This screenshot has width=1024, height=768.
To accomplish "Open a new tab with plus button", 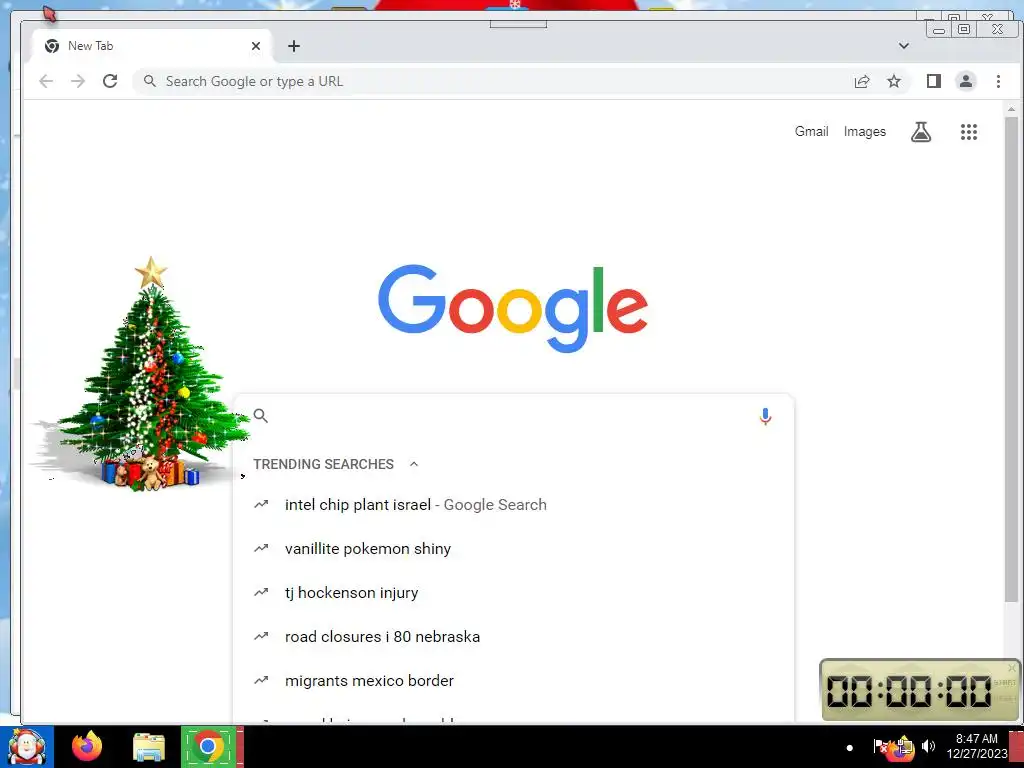I will (x=294, y=46).
